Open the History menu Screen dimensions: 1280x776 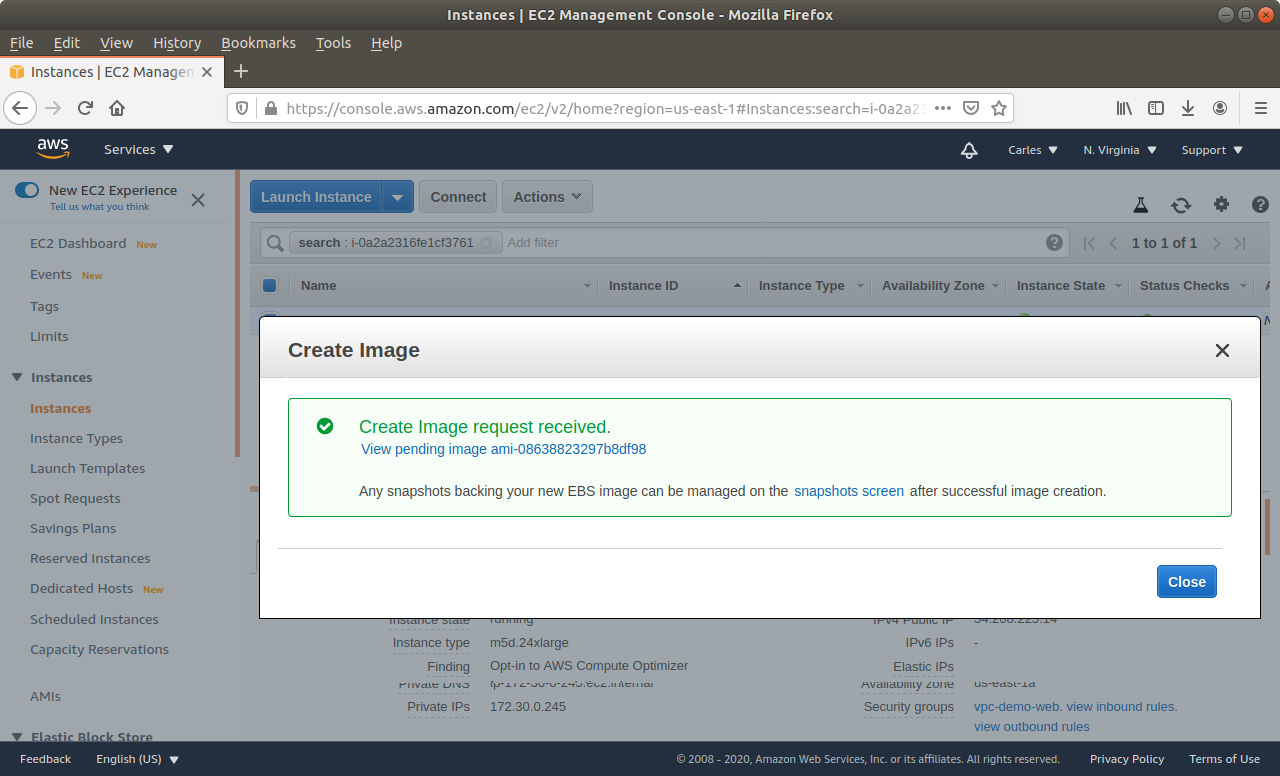pos(177,43)
